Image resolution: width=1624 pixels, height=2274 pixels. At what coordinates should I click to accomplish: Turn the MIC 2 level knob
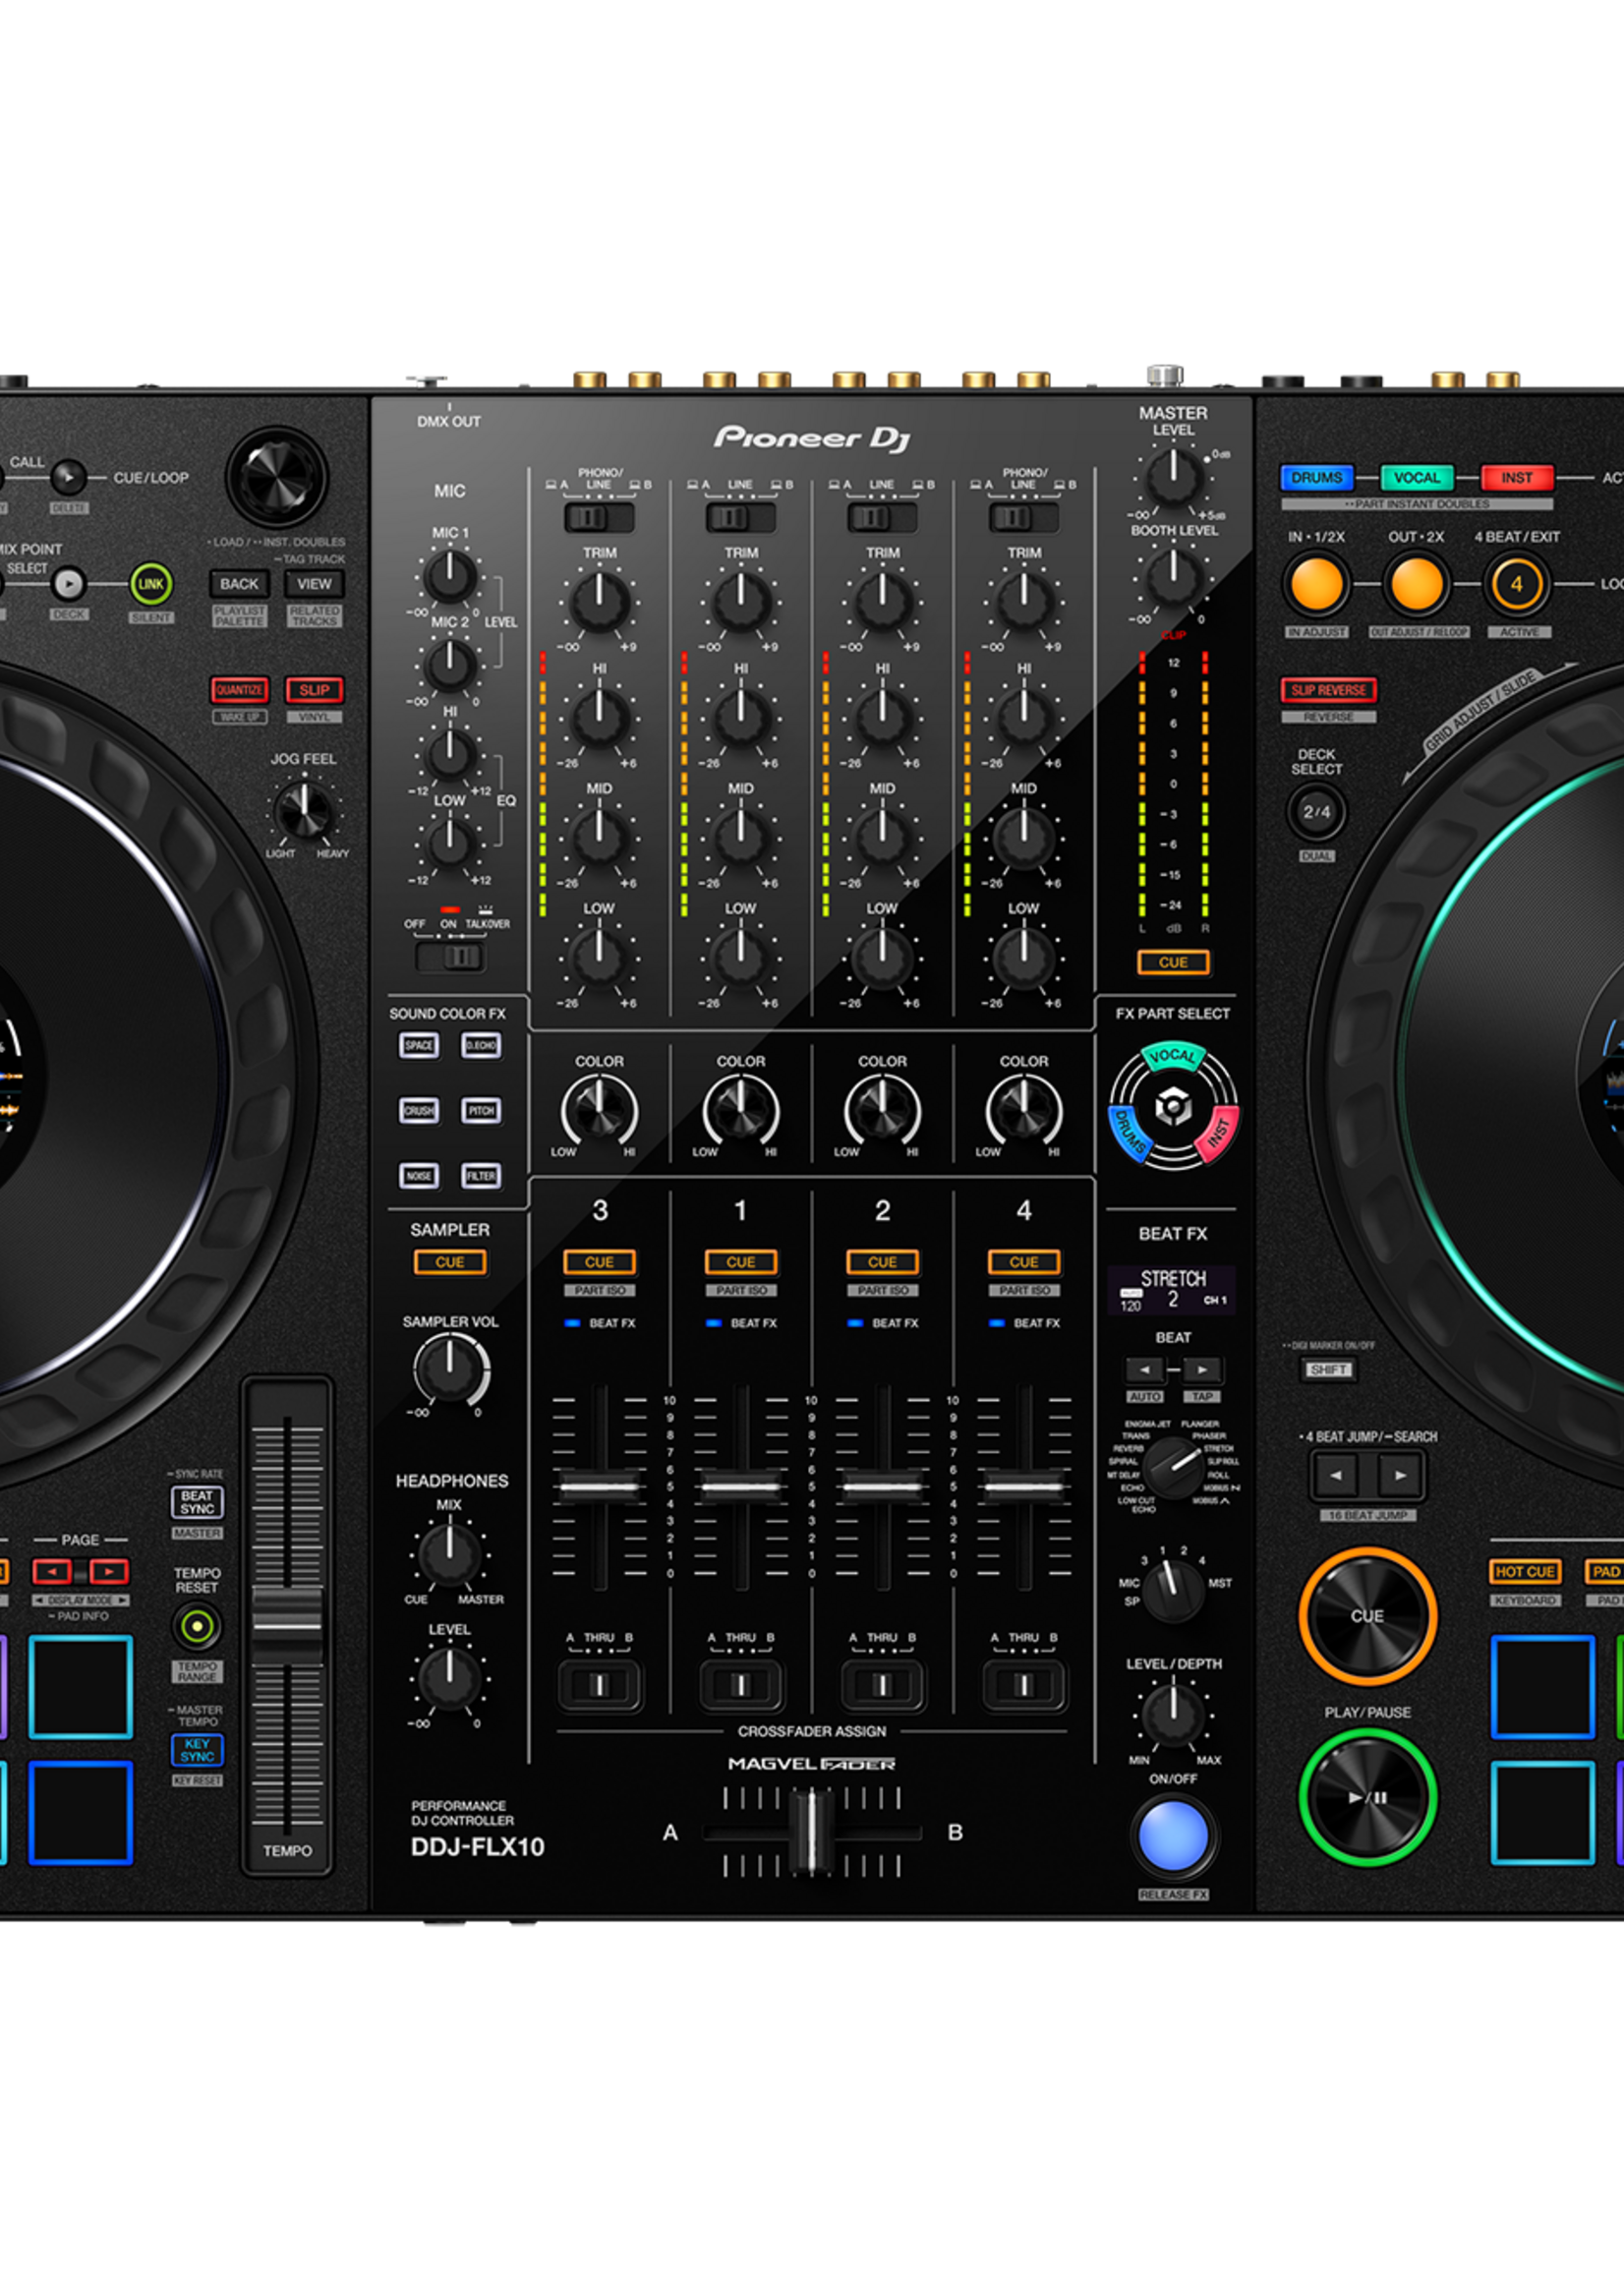coord(450,665)
